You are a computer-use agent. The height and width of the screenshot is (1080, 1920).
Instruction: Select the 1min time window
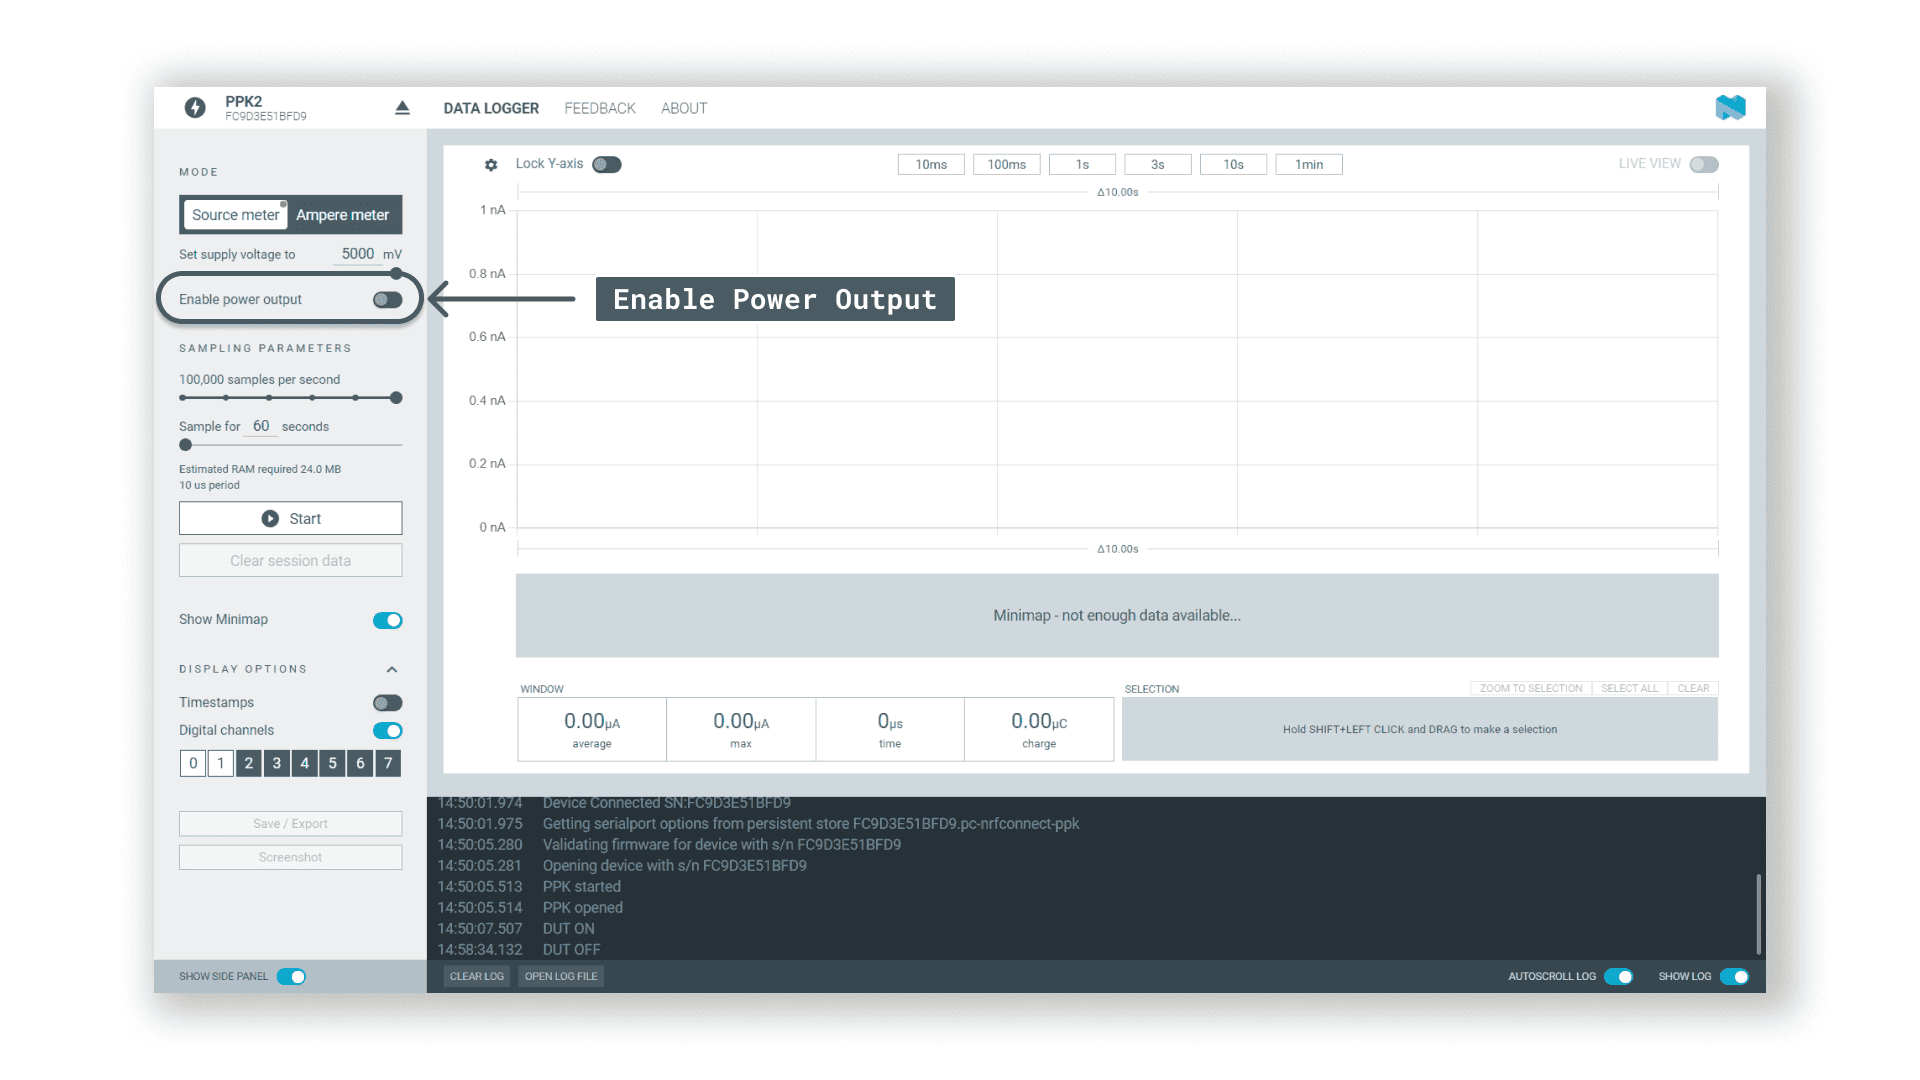(x=1308, y=165)
